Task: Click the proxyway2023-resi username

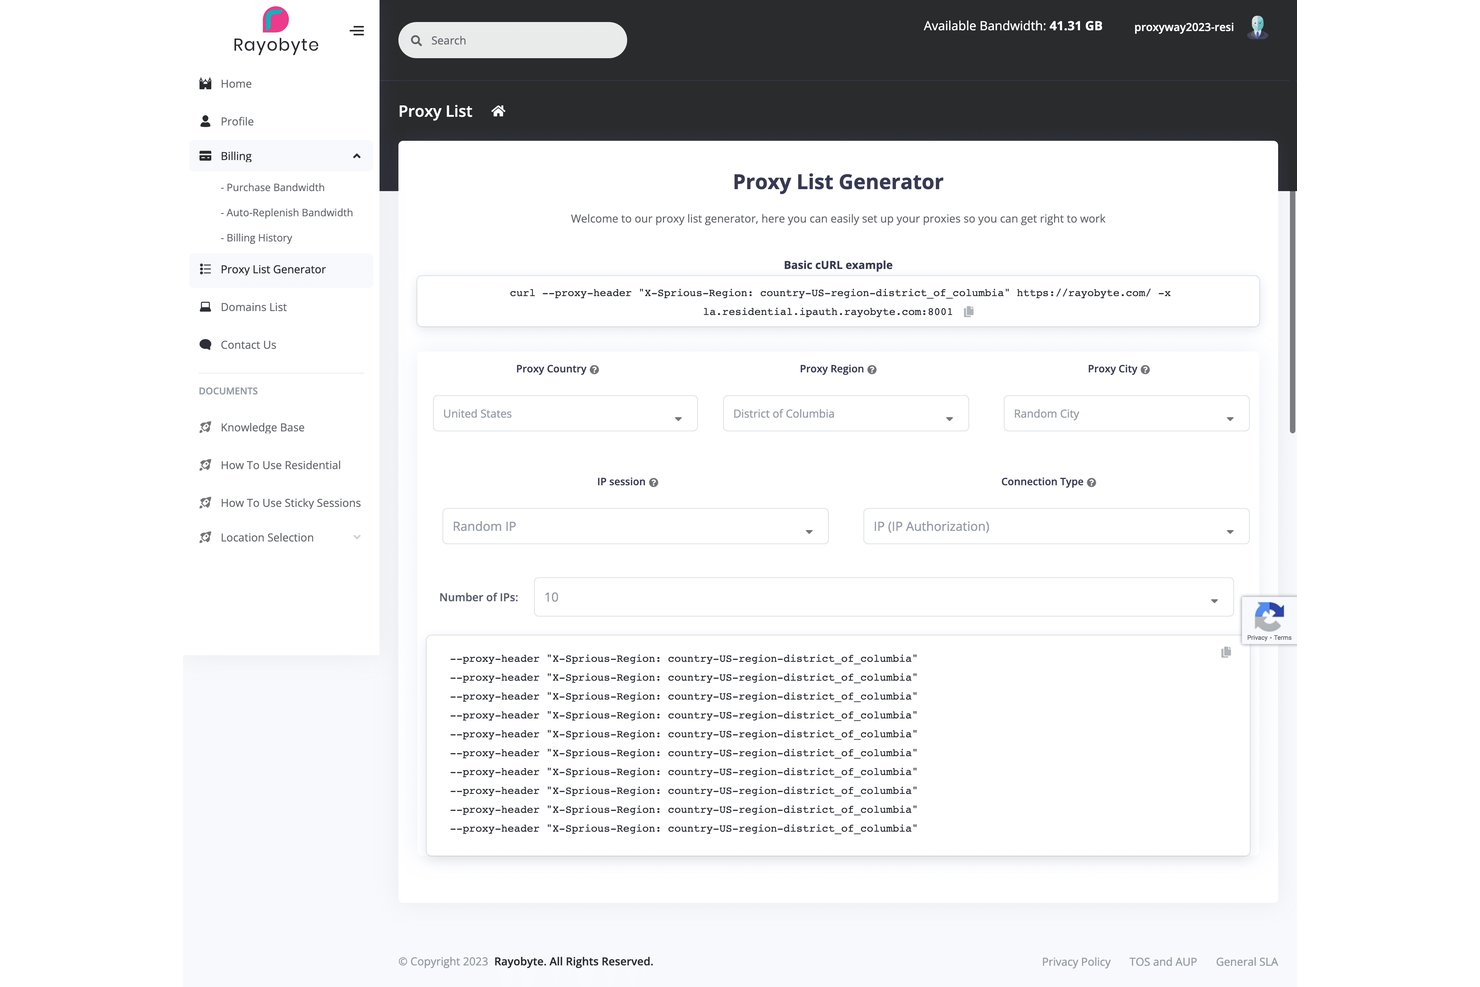Action: coord(1184,27)
